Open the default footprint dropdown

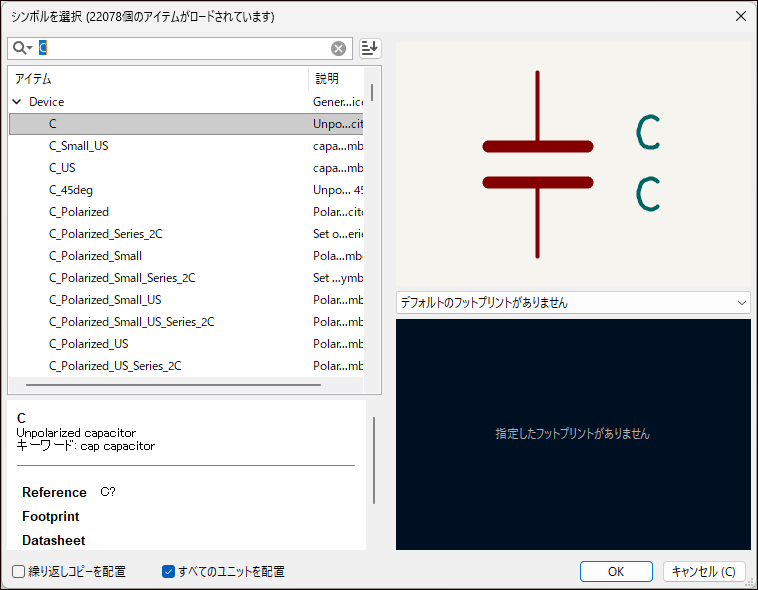[573, 302]
